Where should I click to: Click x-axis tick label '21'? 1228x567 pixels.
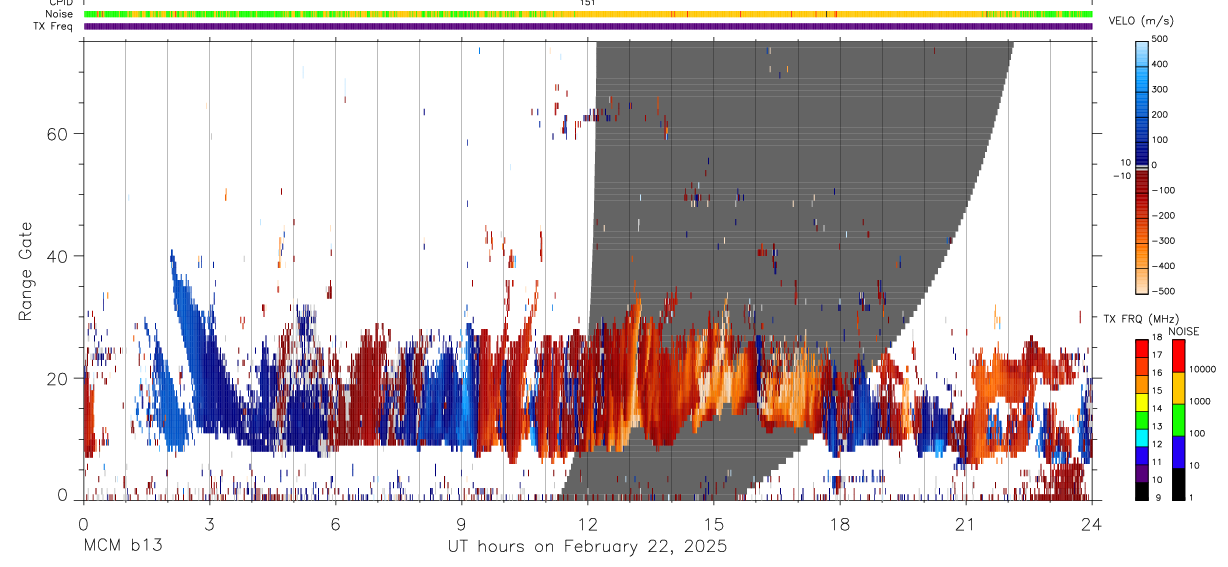966,523
